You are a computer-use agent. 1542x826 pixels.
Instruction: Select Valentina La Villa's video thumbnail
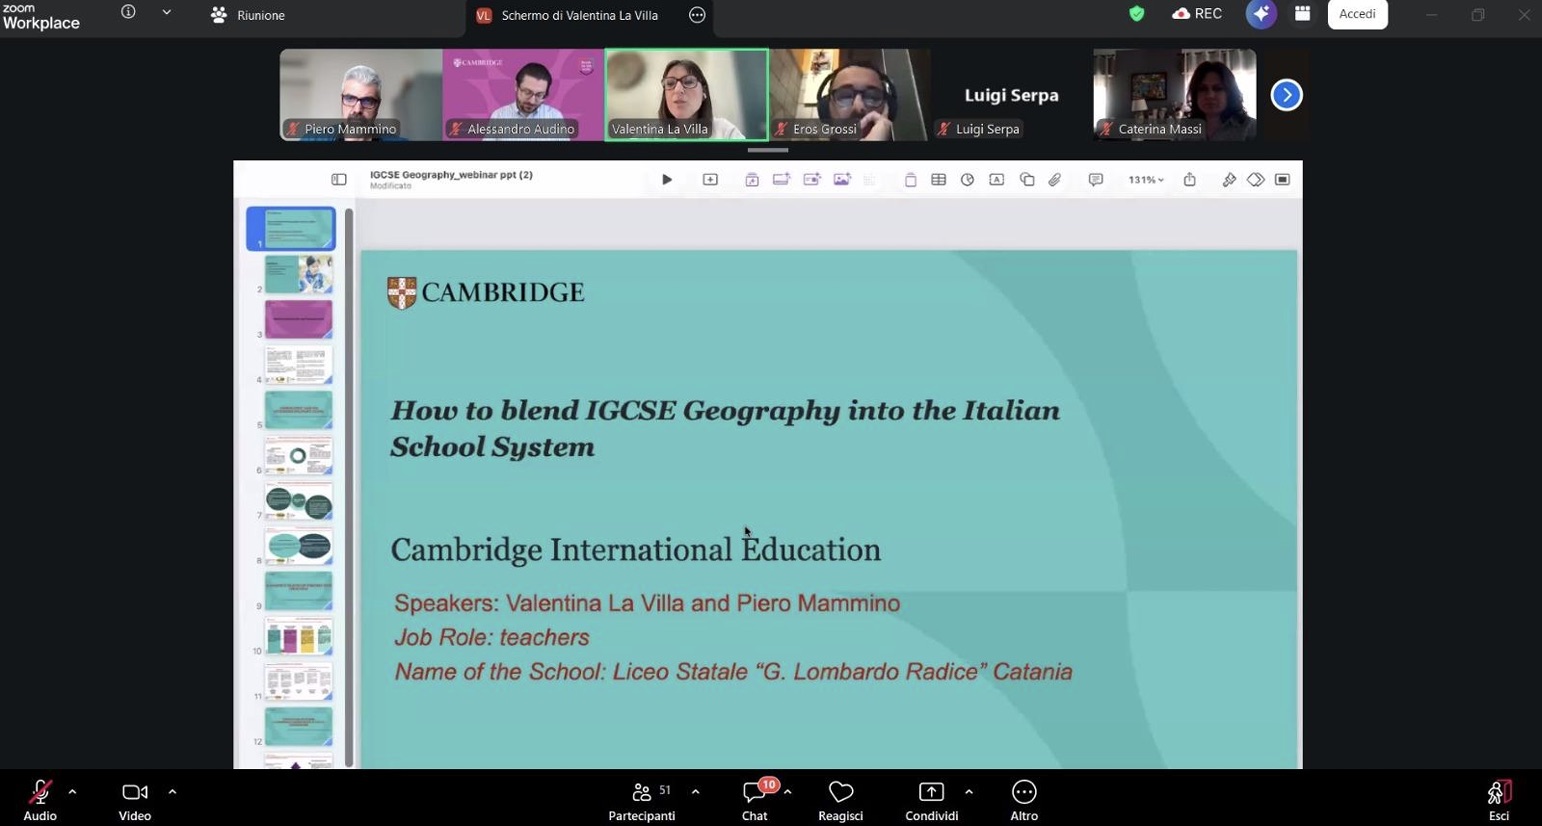(x=686, y=94)
